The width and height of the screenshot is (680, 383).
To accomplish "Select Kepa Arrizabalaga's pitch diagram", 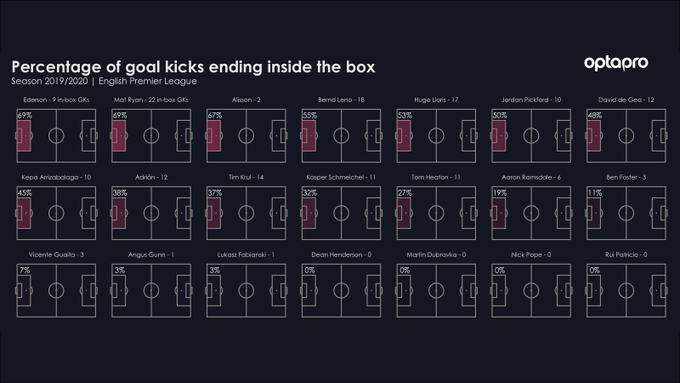I will (56, 213).
